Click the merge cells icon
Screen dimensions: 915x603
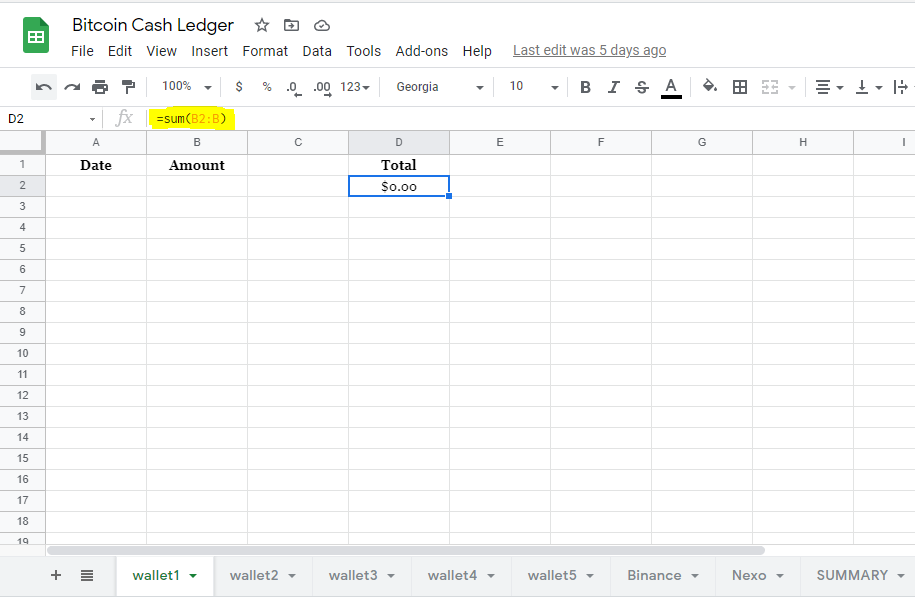tap(770, 87)
